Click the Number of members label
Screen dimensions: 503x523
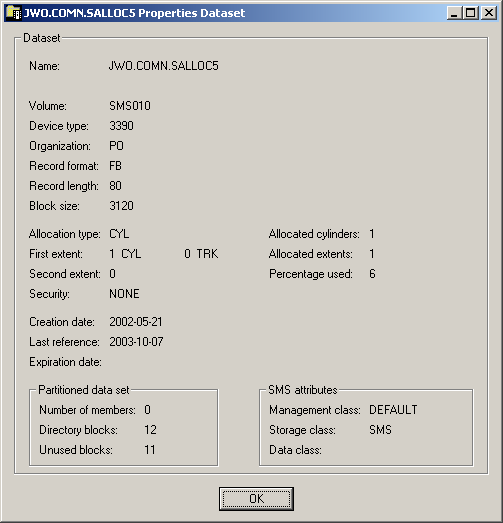click(87, 410)
